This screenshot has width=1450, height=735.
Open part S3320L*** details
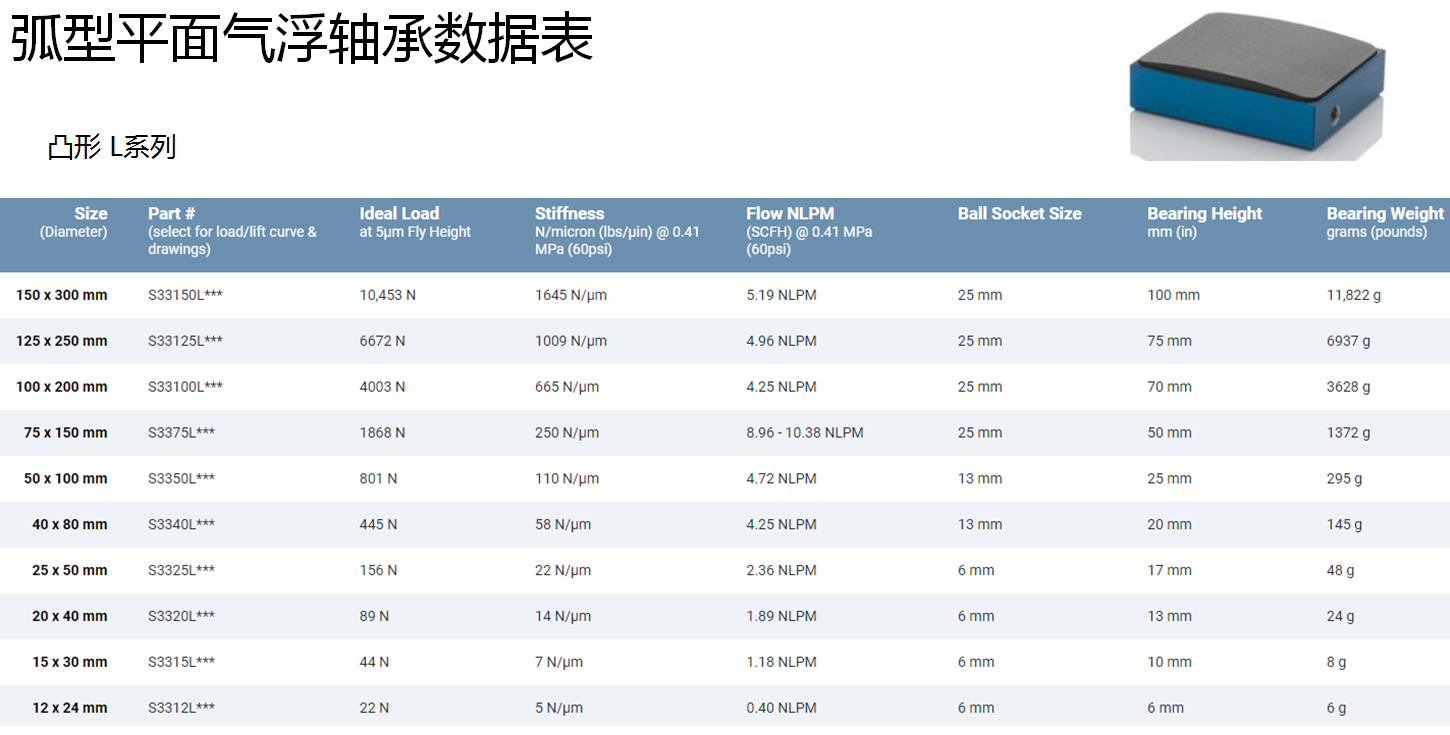(181, 617)
